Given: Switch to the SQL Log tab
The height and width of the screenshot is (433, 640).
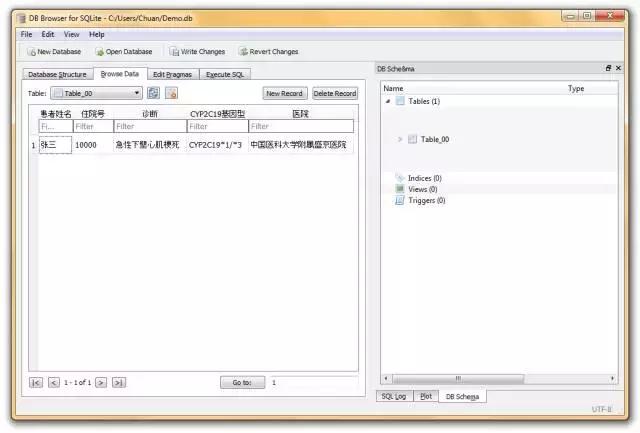Looking at the screenshot, I should (394, 396).
